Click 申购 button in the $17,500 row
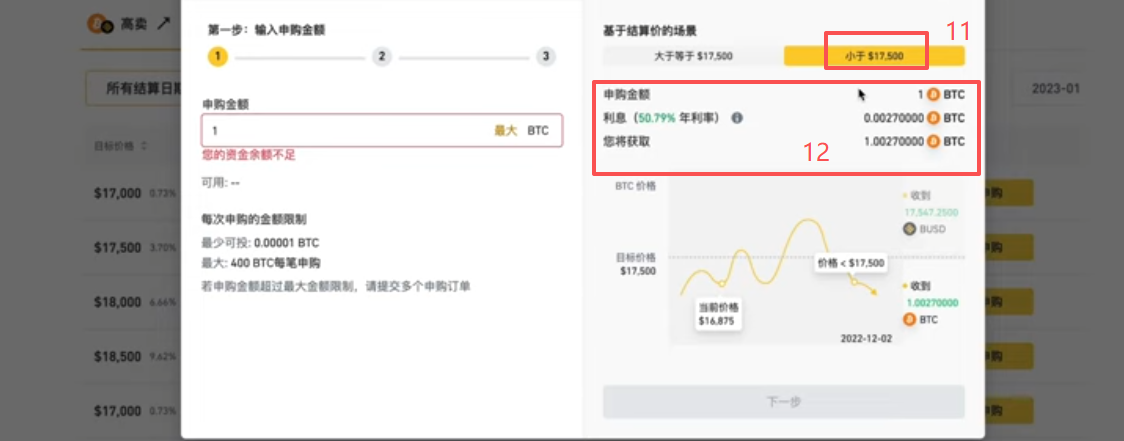 point(1009,247)
